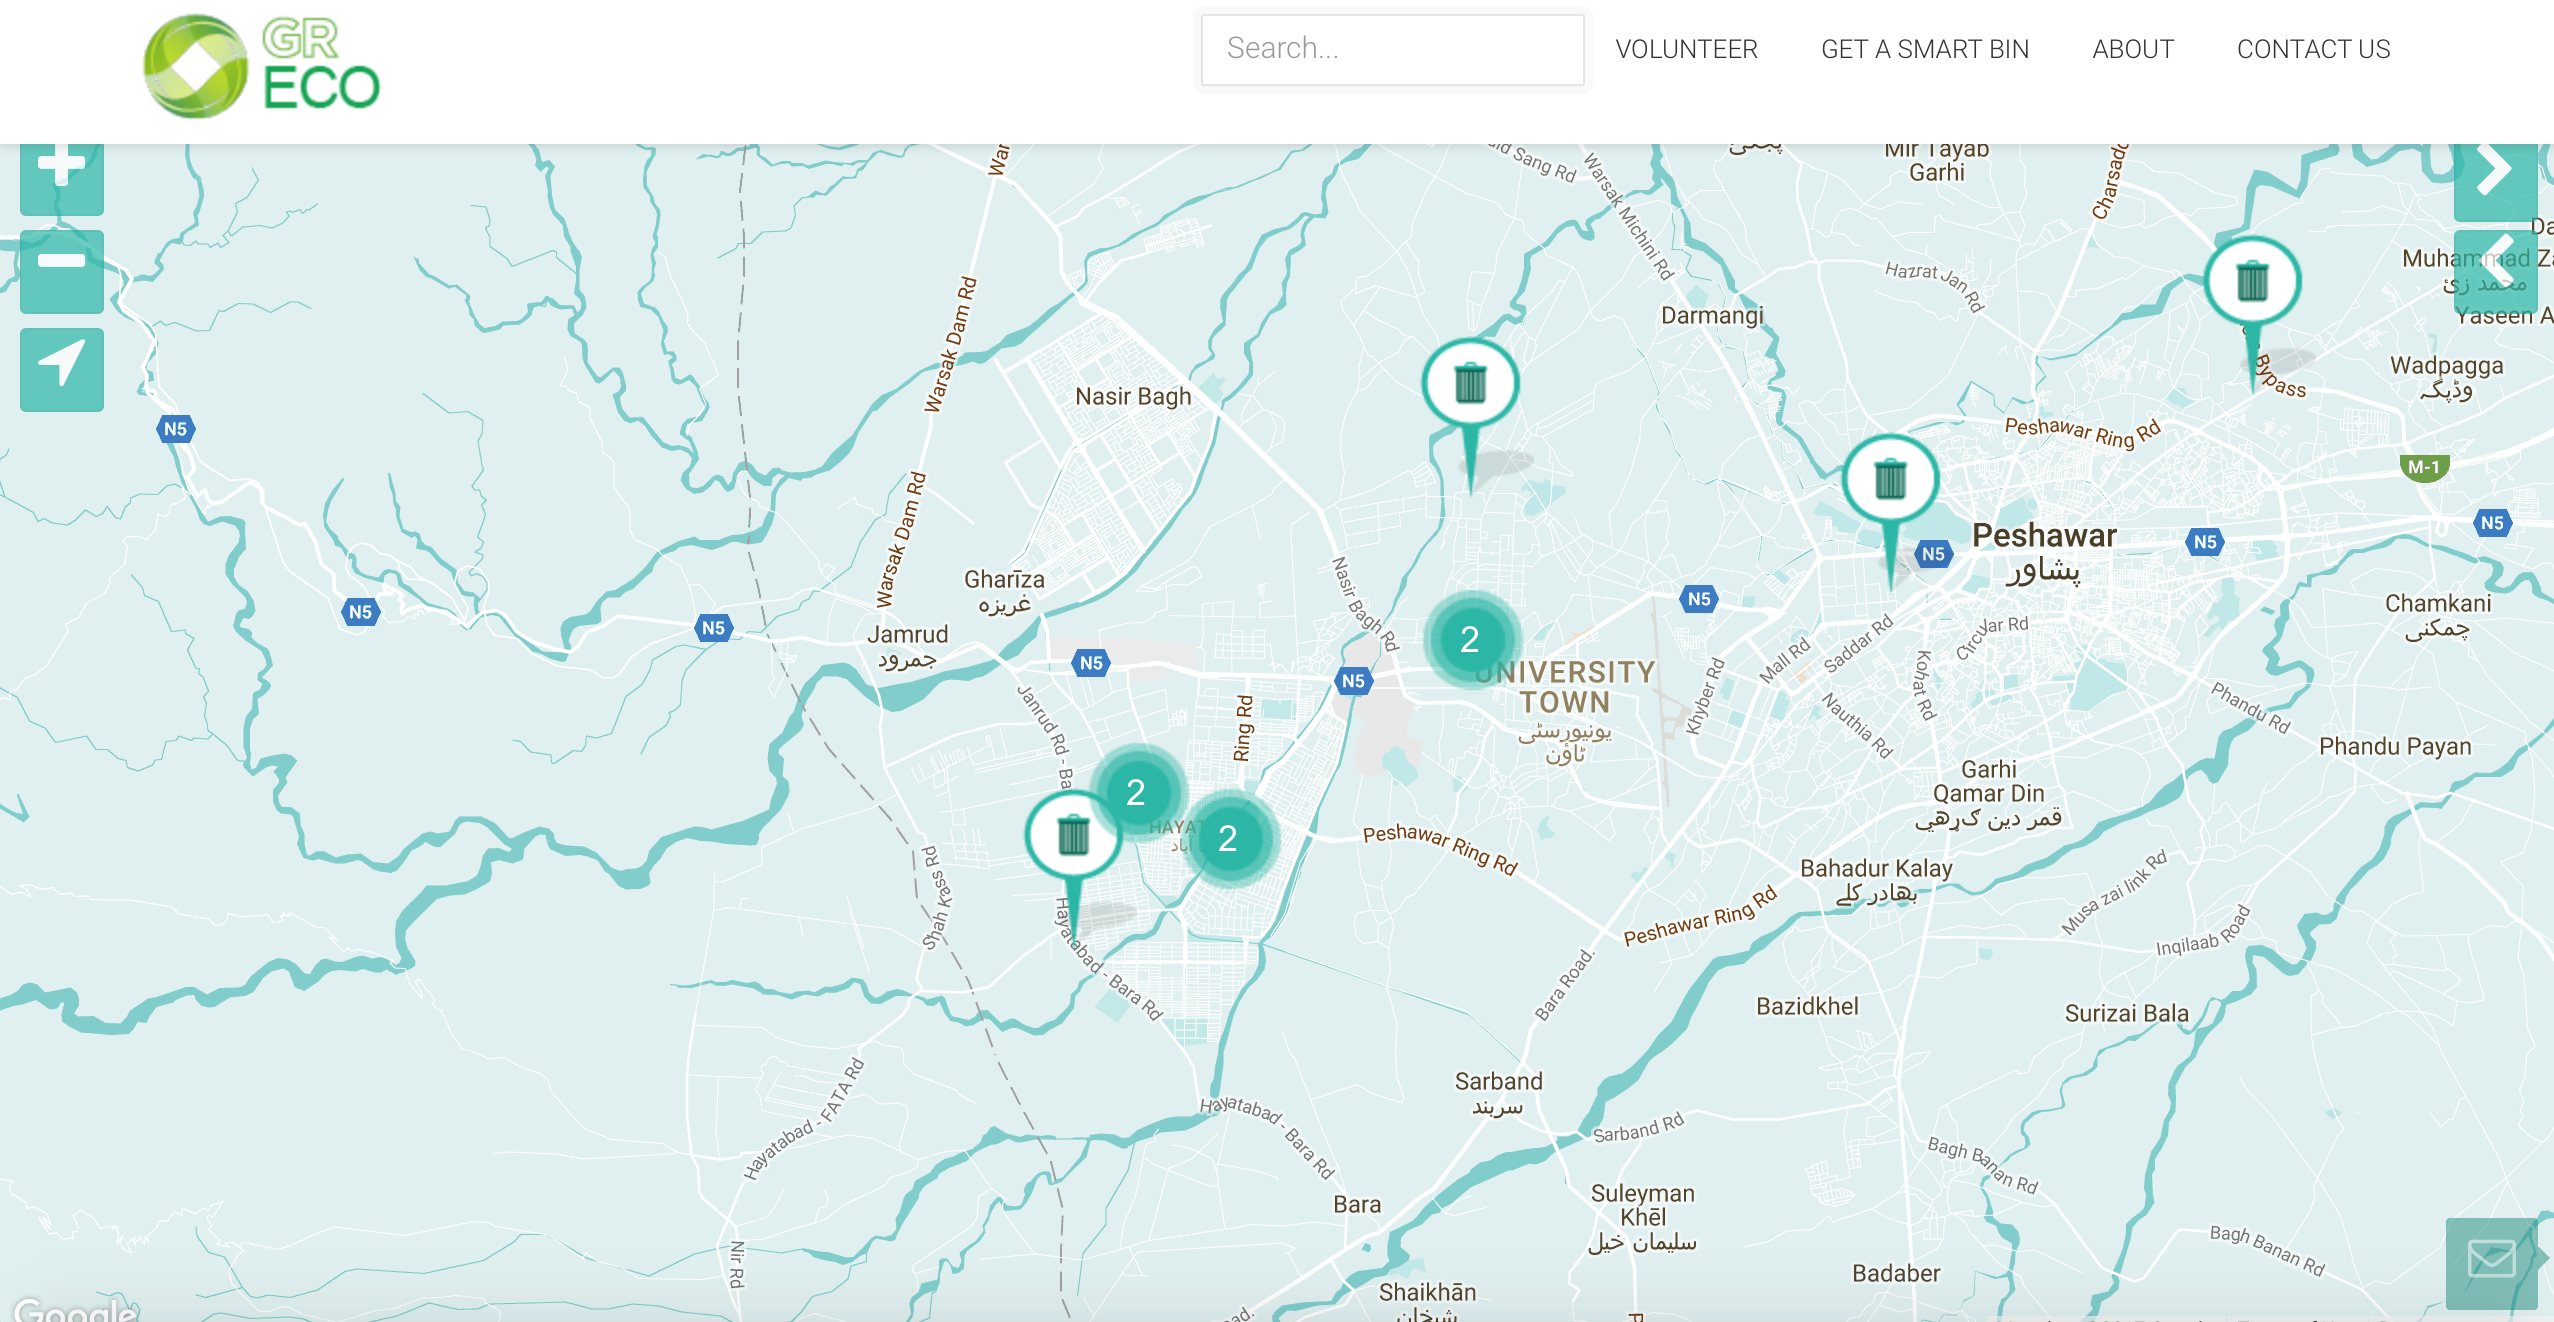Click inside the Search field

coord(1391,49)
